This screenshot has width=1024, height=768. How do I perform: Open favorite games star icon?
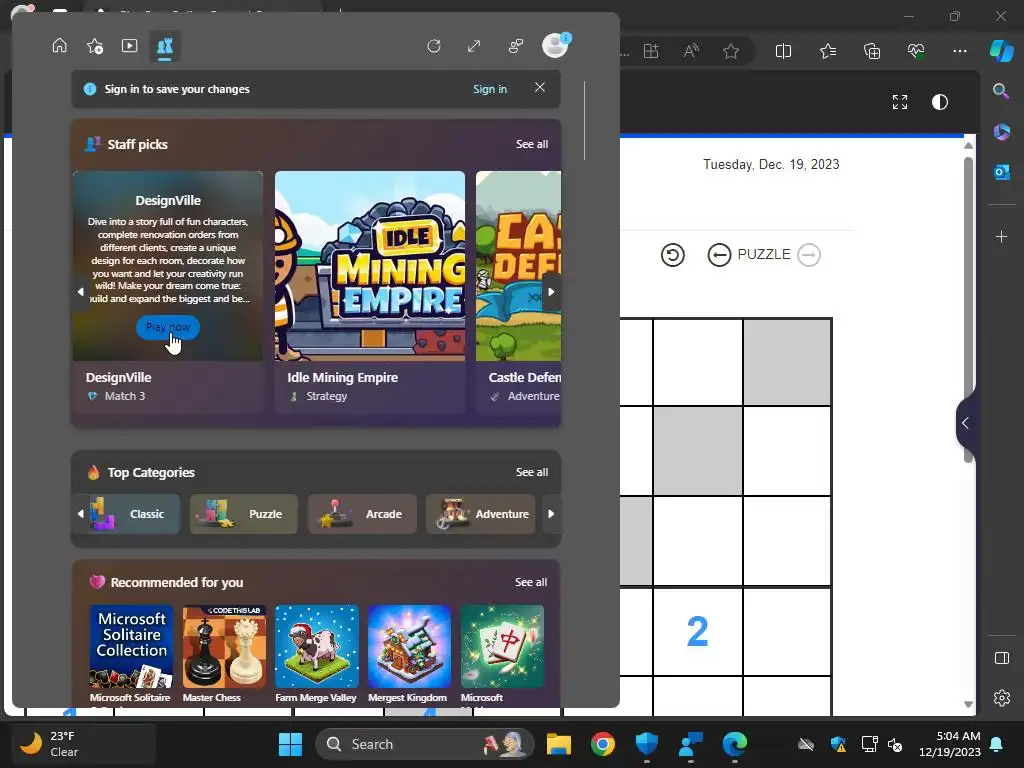click(x=95, y=46)
